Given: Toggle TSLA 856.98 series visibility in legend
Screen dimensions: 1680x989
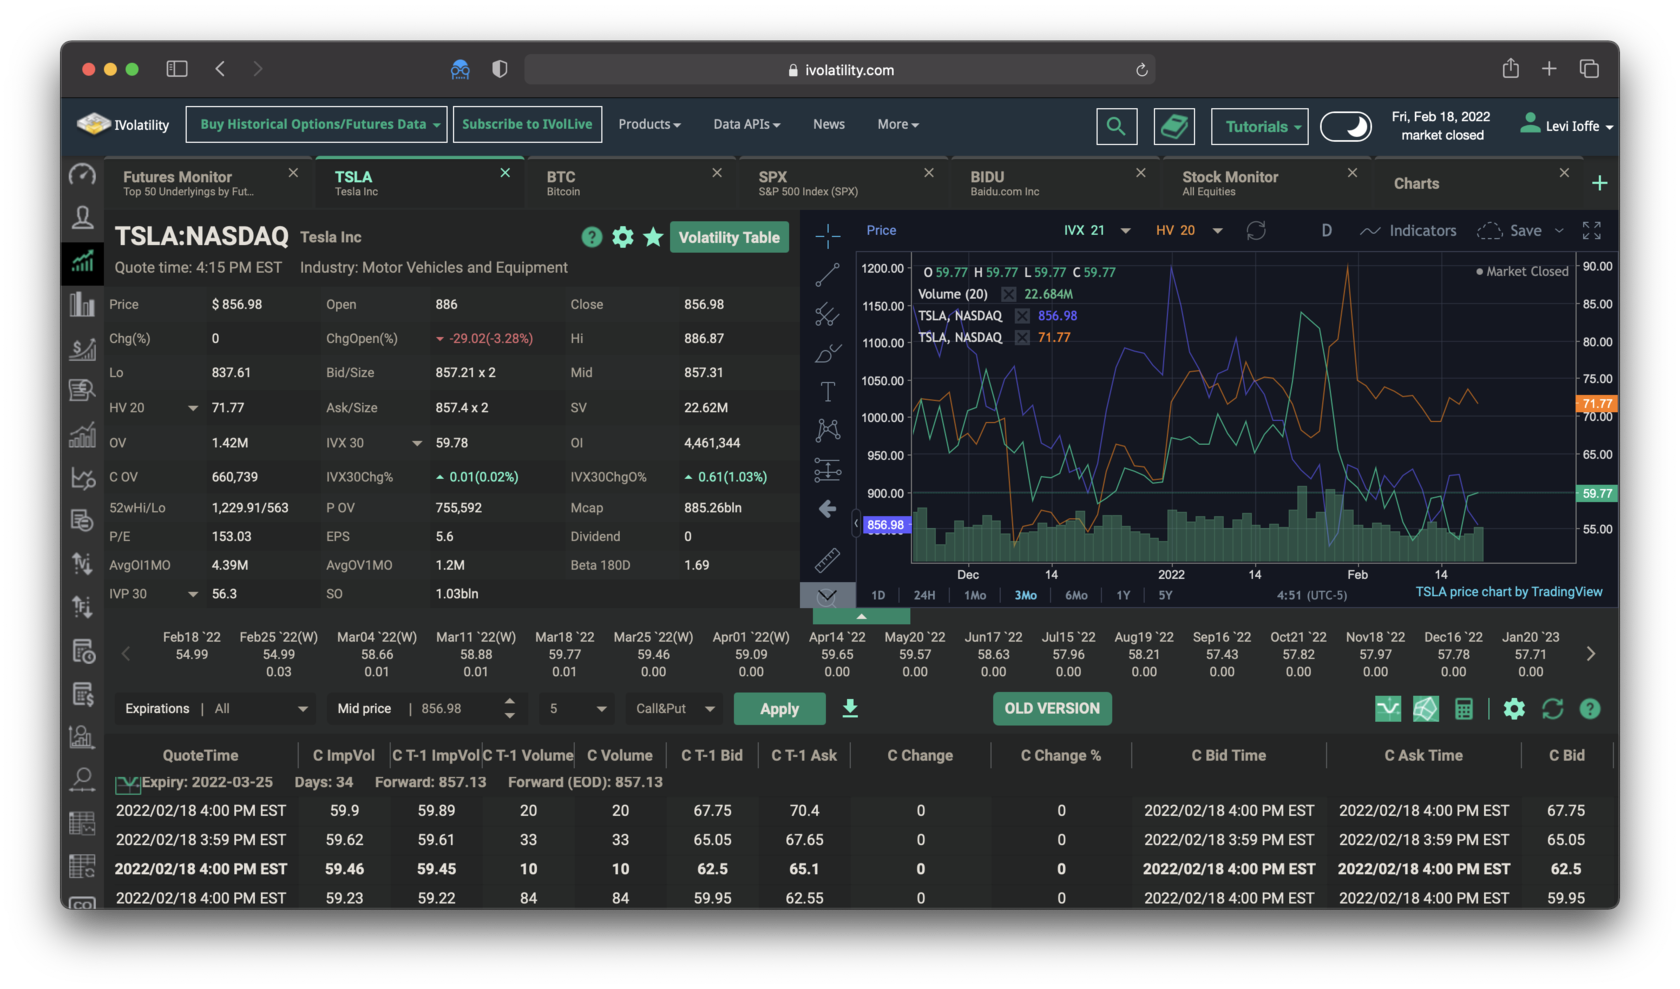Looking at the screenshot, I should pos(1022,316).
